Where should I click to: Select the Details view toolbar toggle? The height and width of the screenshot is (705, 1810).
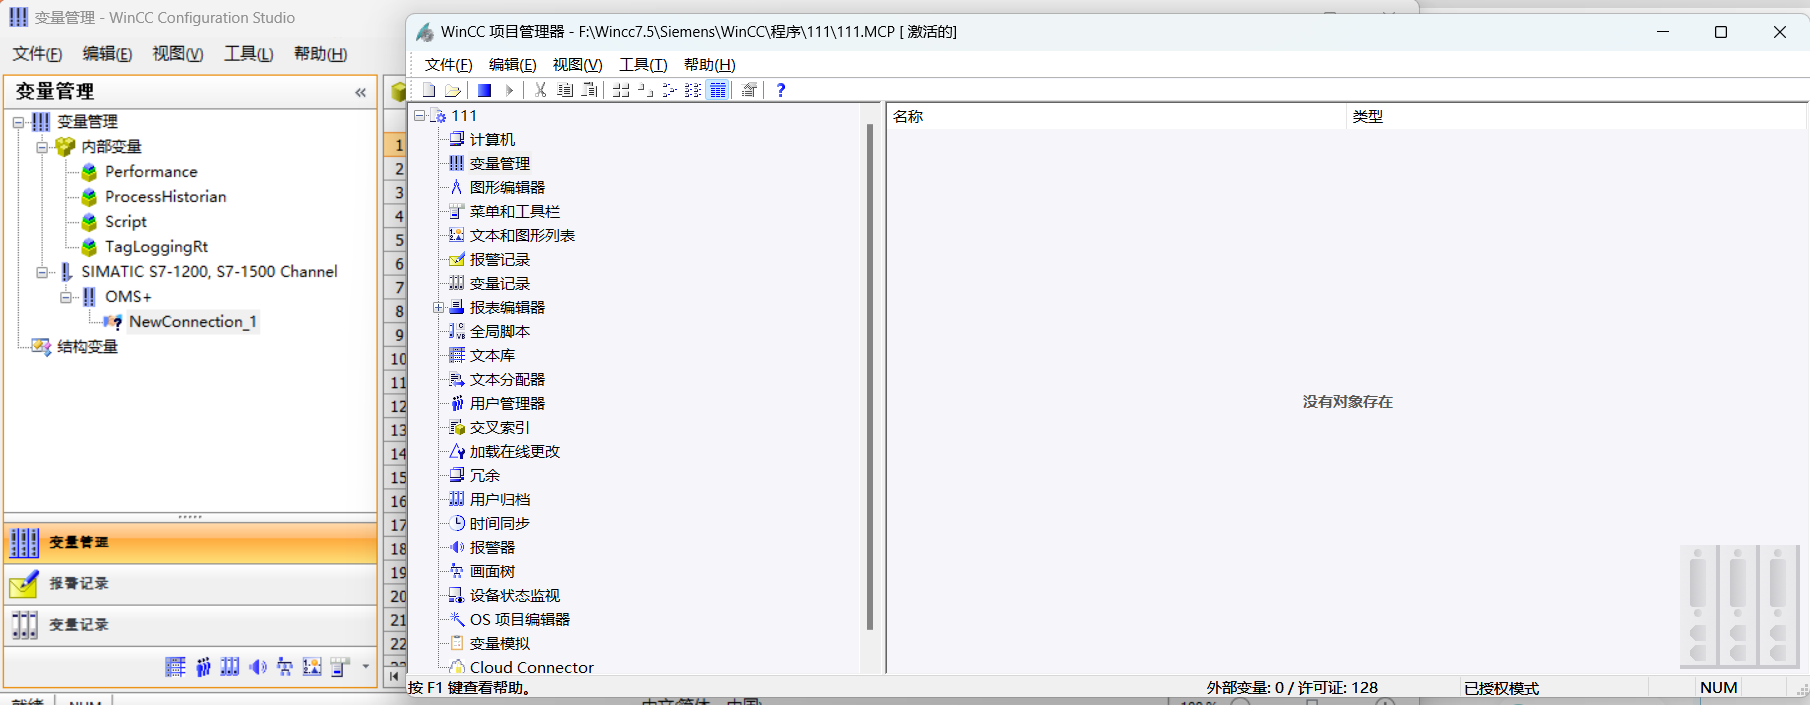718,90
